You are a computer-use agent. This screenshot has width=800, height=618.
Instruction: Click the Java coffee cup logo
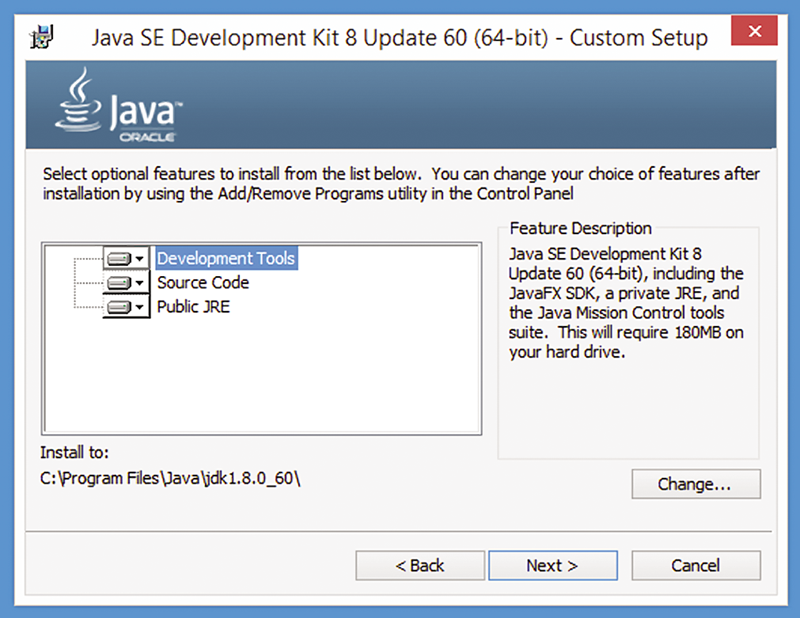click(x=79, y=100)
